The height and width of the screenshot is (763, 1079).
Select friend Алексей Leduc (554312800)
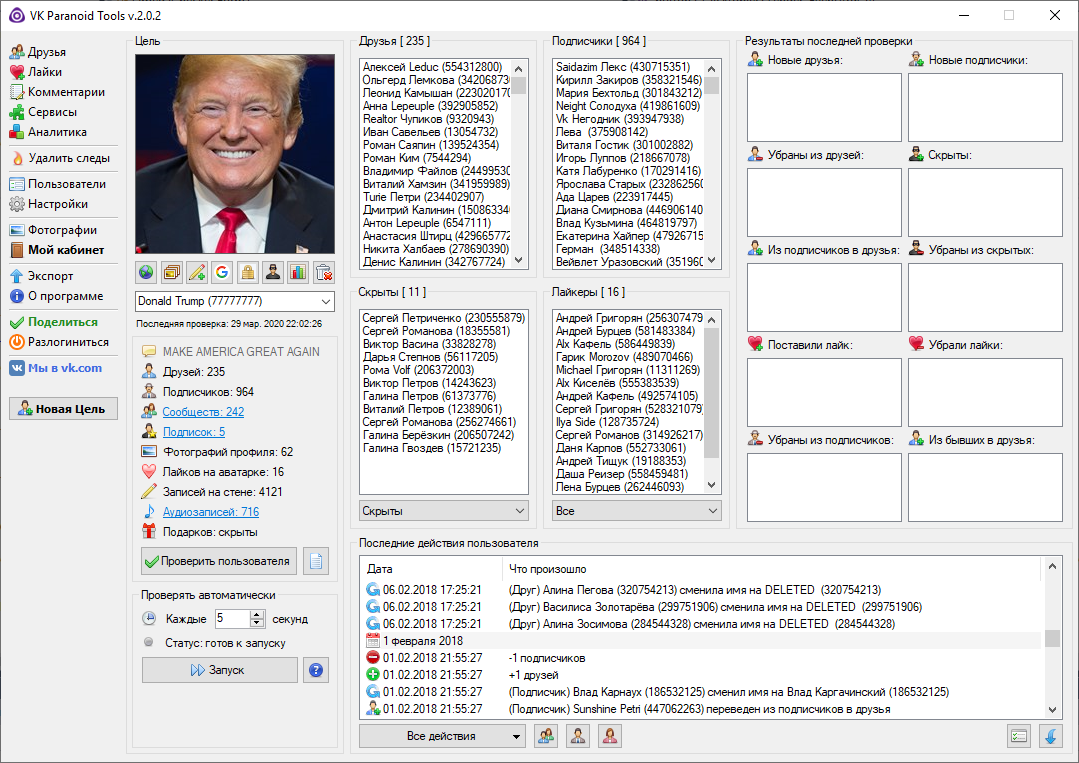click(432, 67)
